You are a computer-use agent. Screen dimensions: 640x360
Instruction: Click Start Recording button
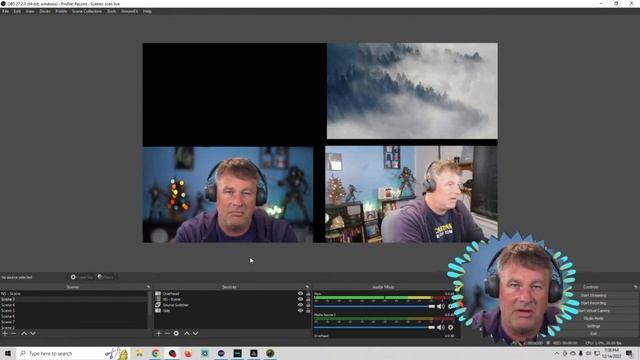click(593, 303)
